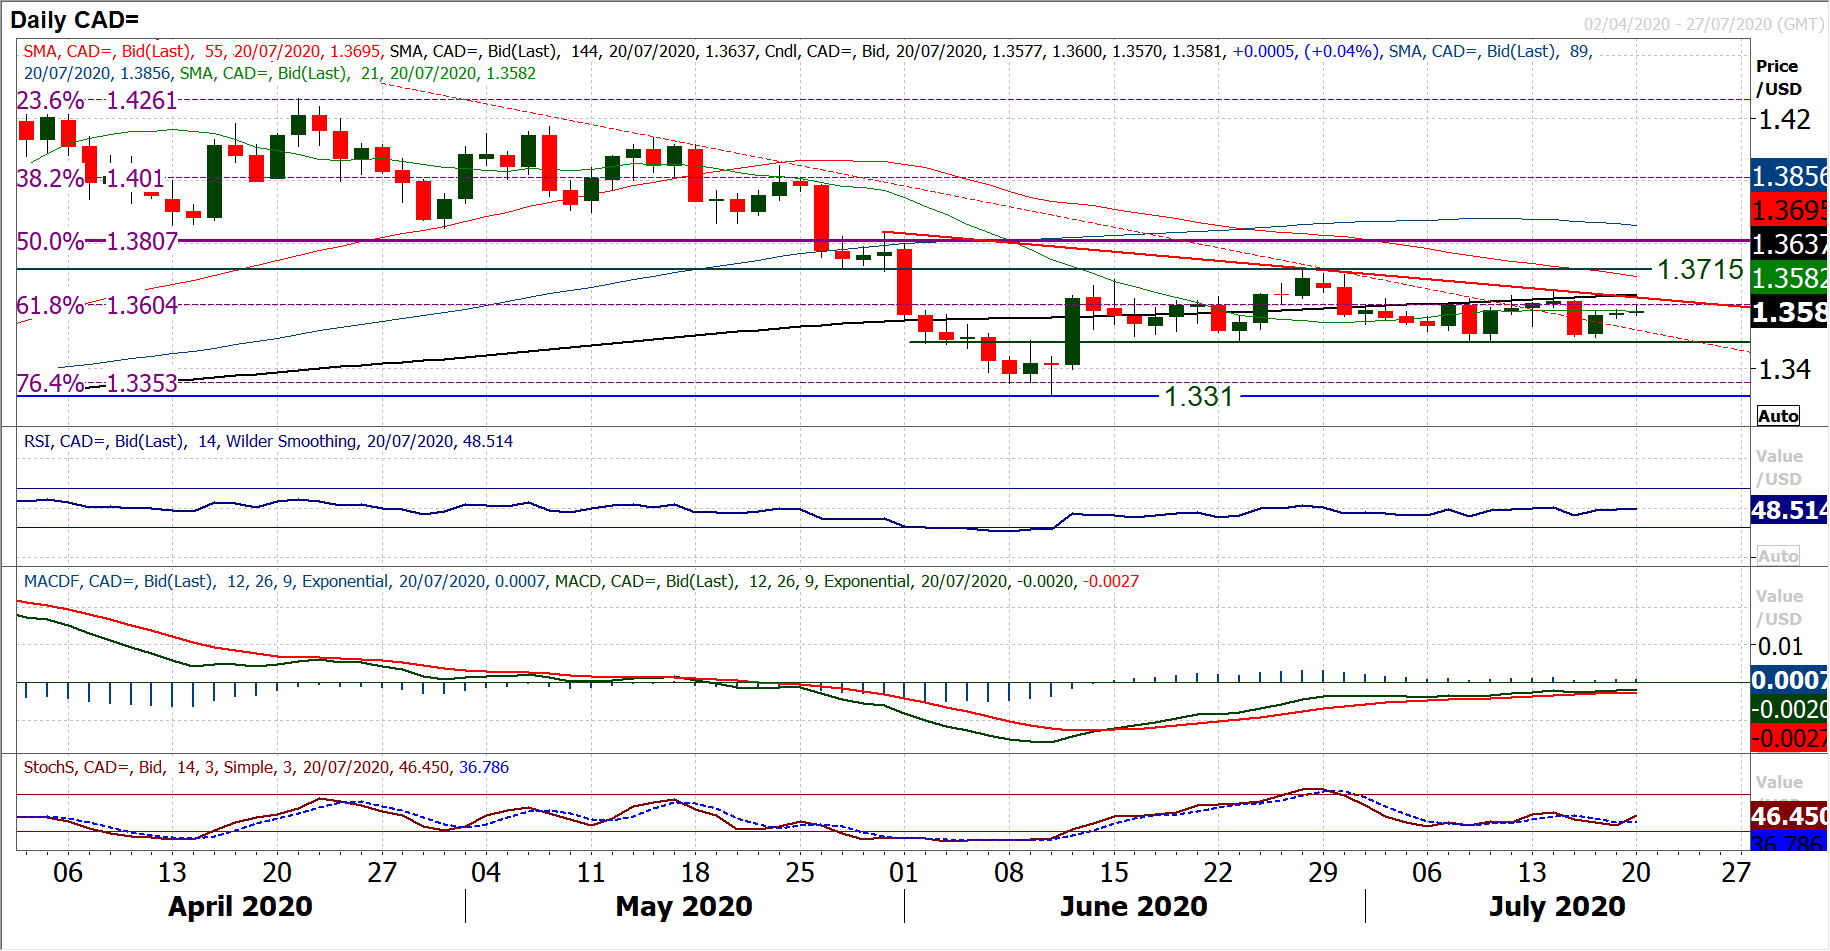
Task: Click the red 1.3695 SMA price tag
Action: point(1790,211)
